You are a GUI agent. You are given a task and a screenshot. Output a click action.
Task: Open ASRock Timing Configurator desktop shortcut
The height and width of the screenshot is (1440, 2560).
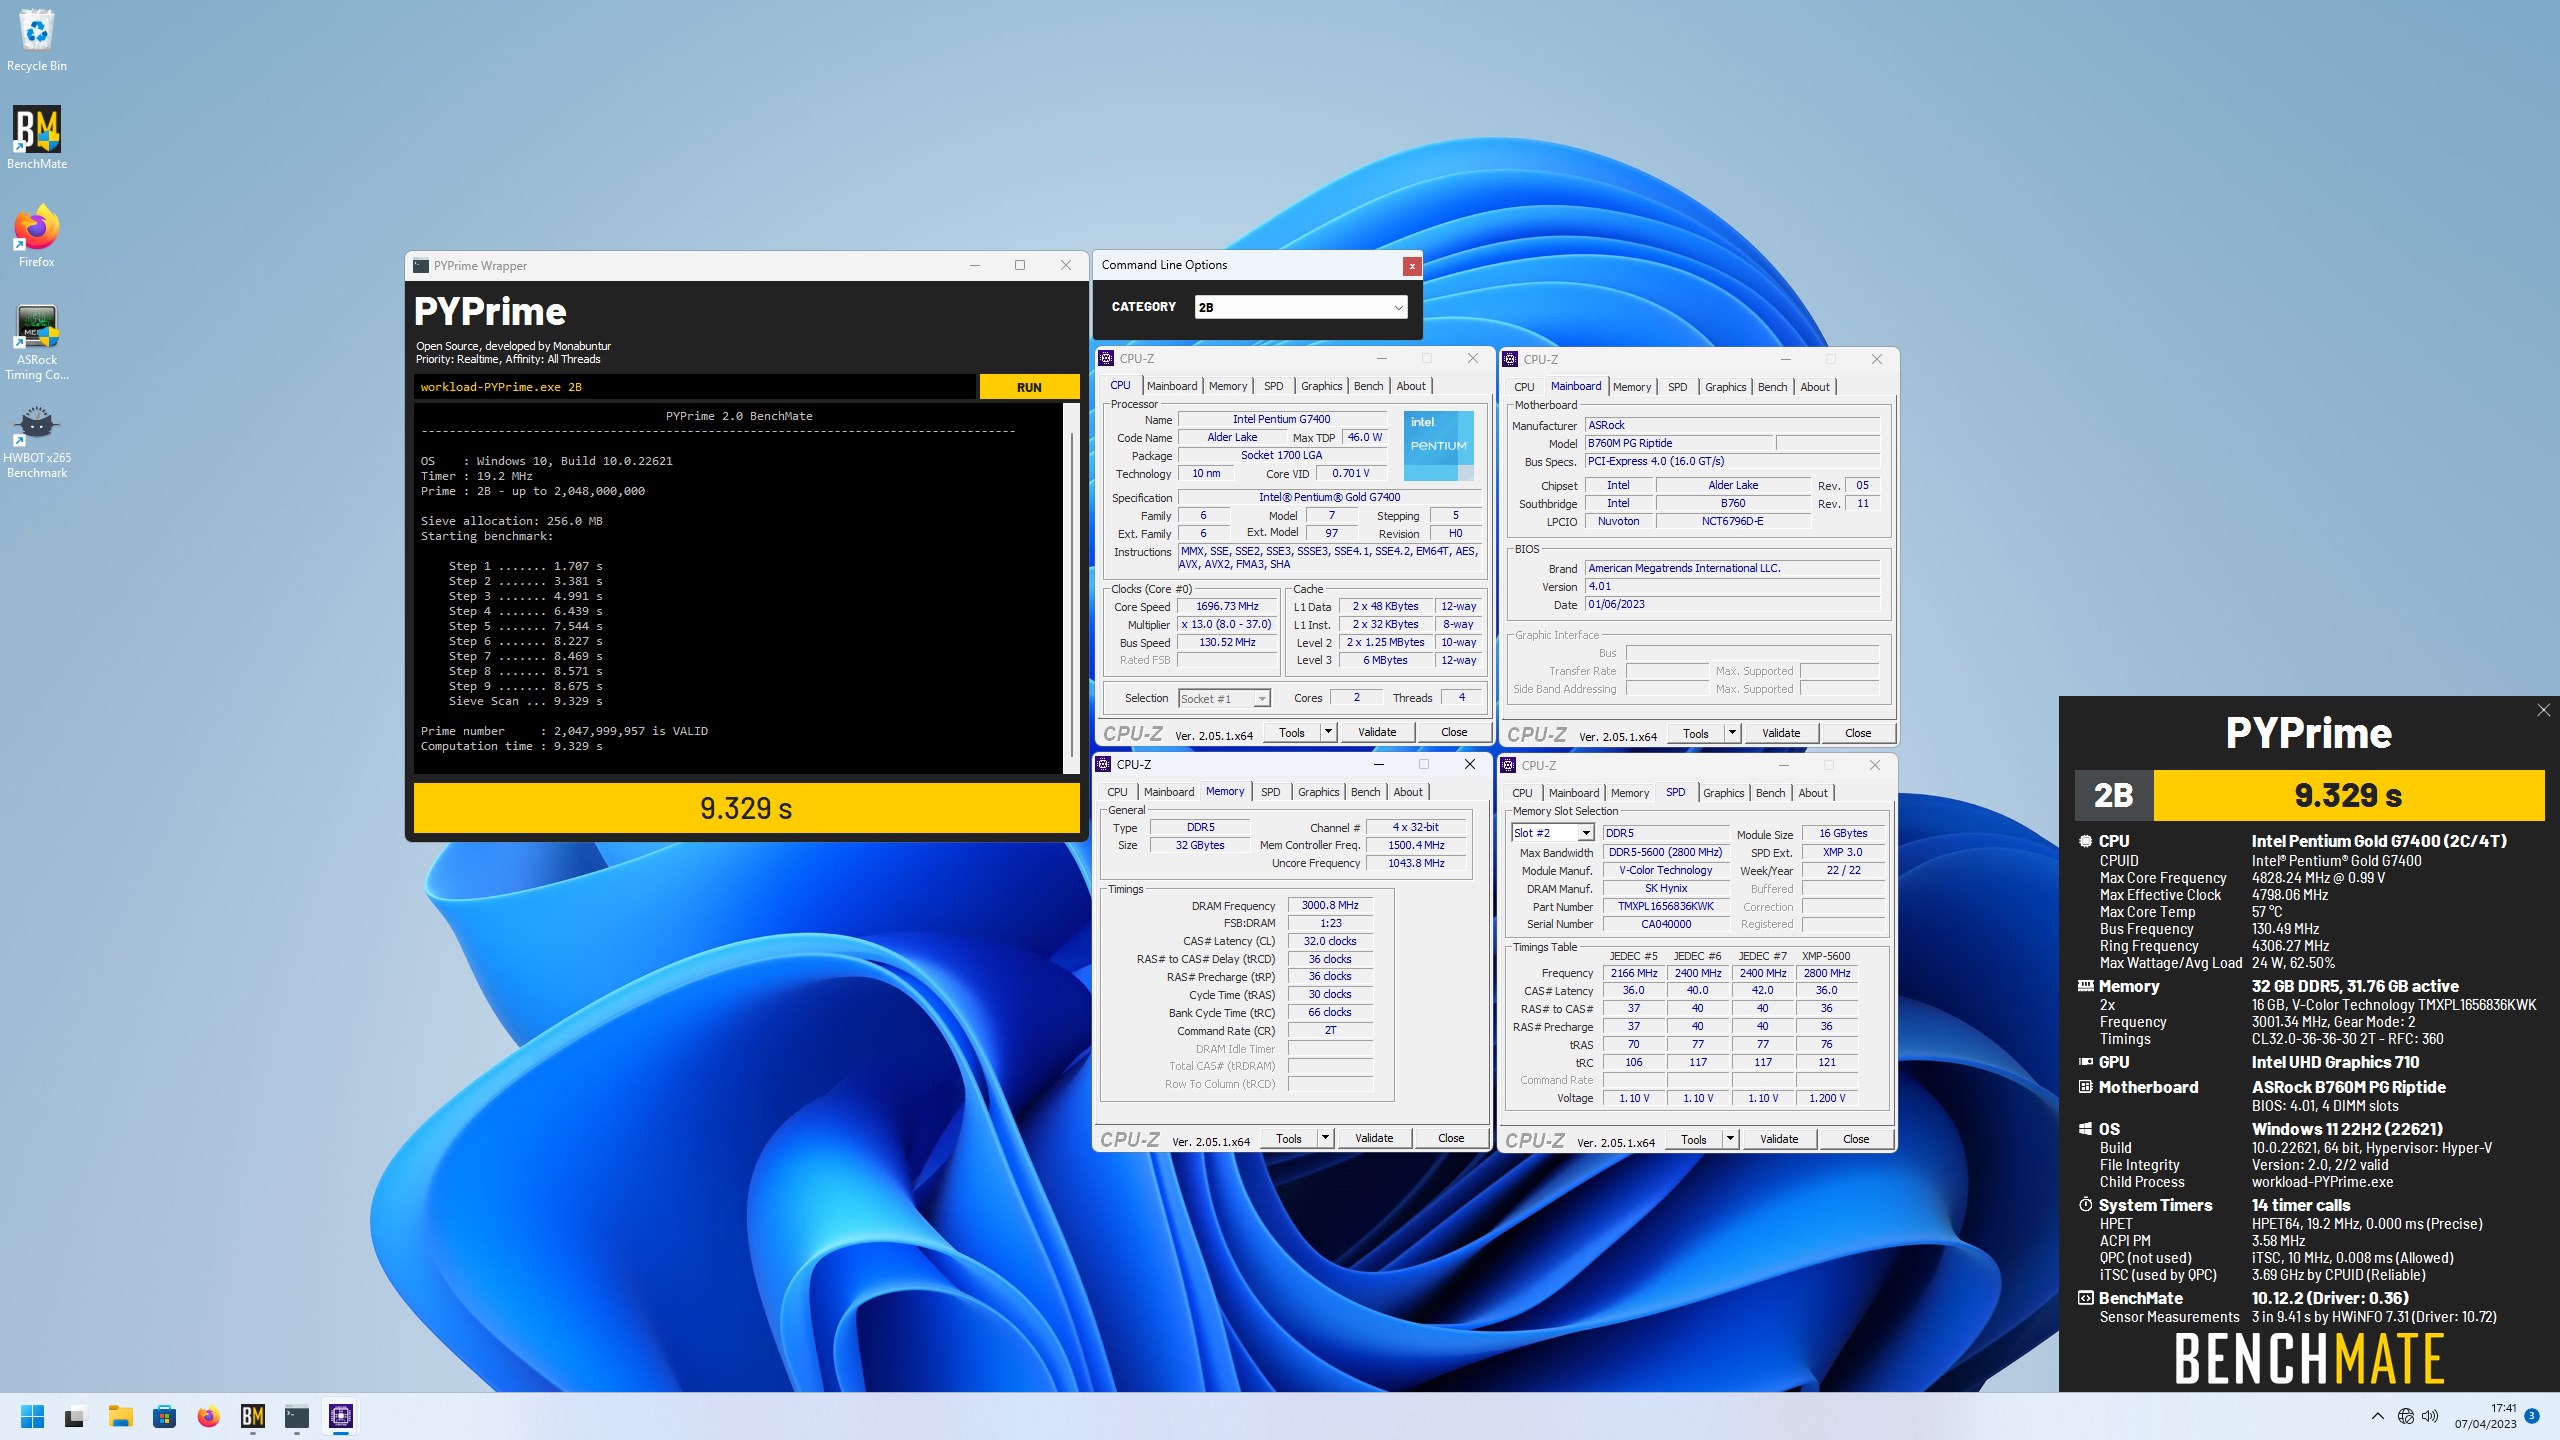(x=37, y=342)
